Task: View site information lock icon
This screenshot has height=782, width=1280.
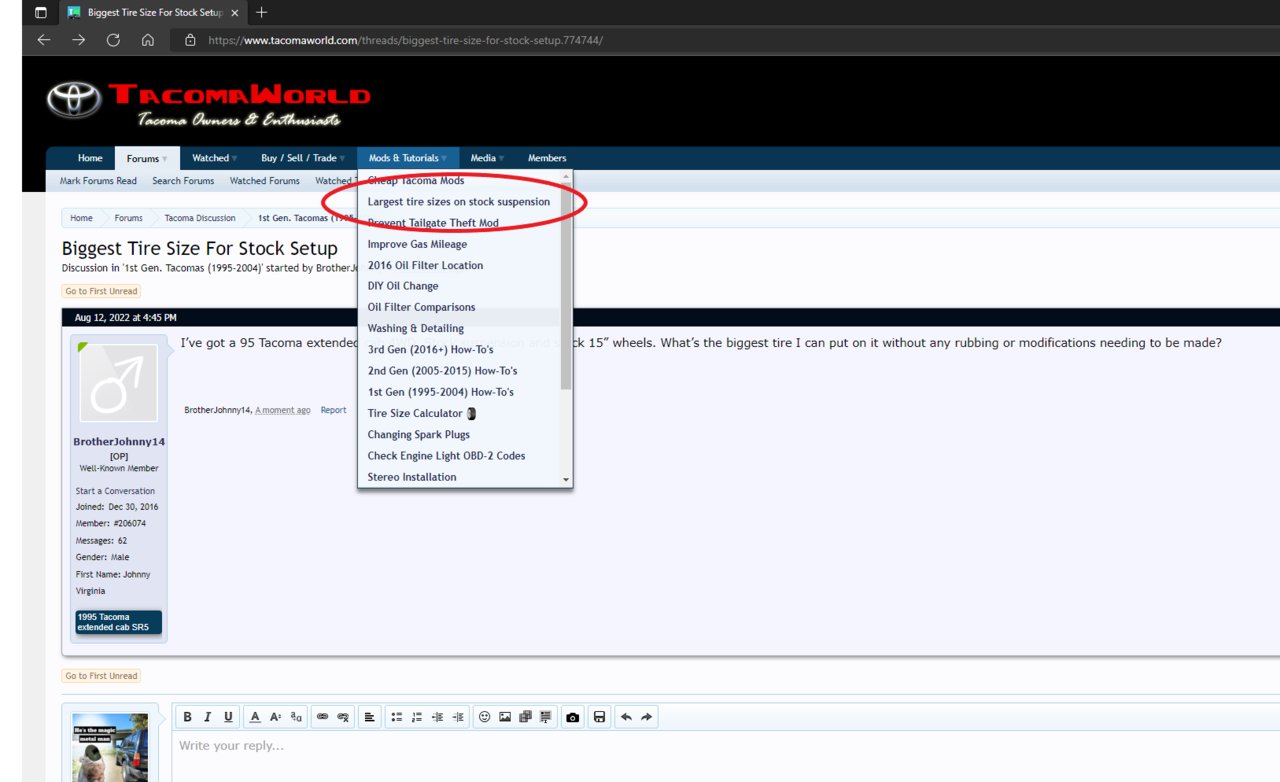Action: pyautogui.click(x=190, y=40)
